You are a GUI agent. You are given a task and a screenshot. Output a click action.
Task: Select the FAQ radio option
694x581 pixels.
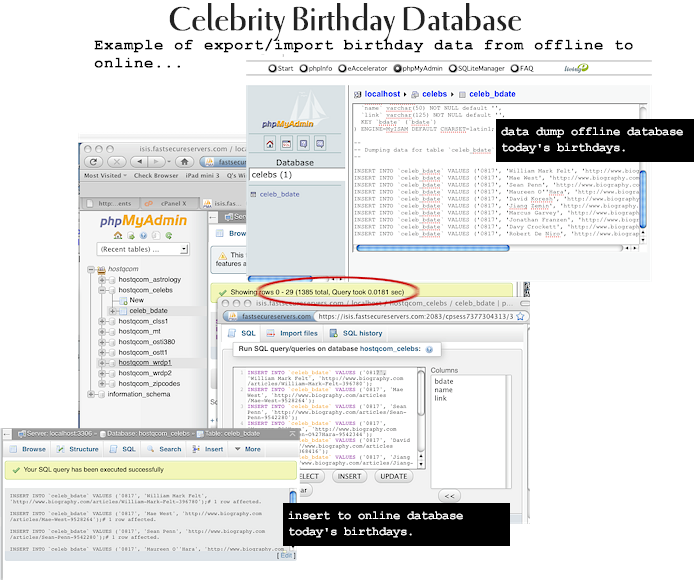pyautogui.click(x=515, y=68)
